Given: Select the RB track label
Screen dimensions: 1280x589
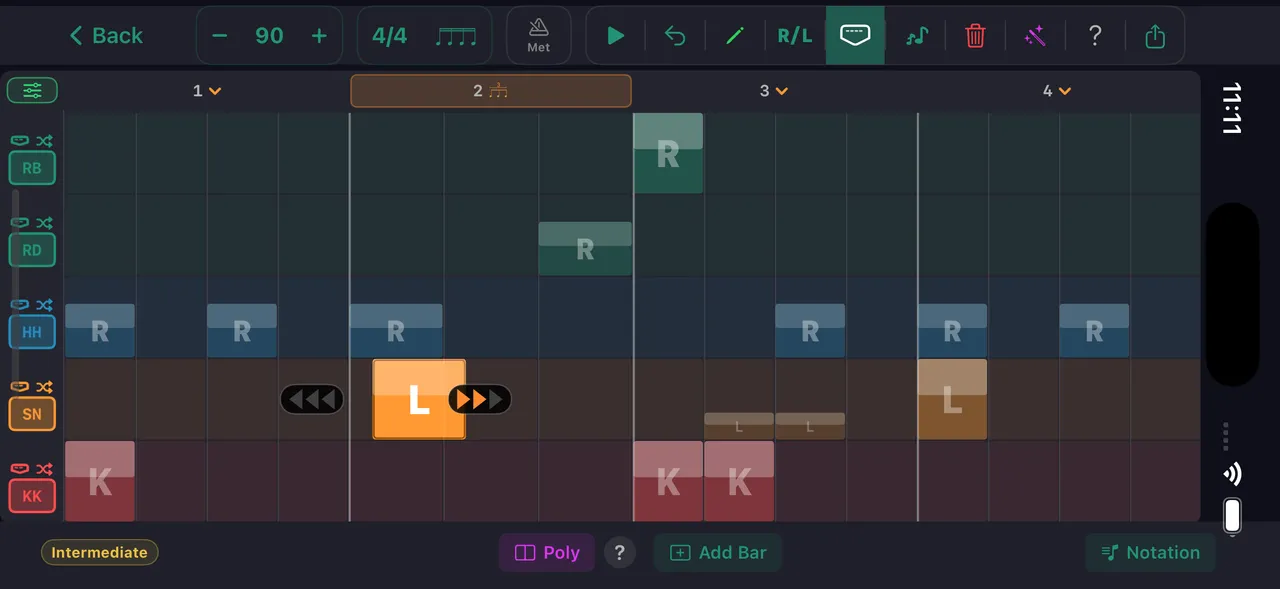Looking at the screenshot, I should coord(32,168).
